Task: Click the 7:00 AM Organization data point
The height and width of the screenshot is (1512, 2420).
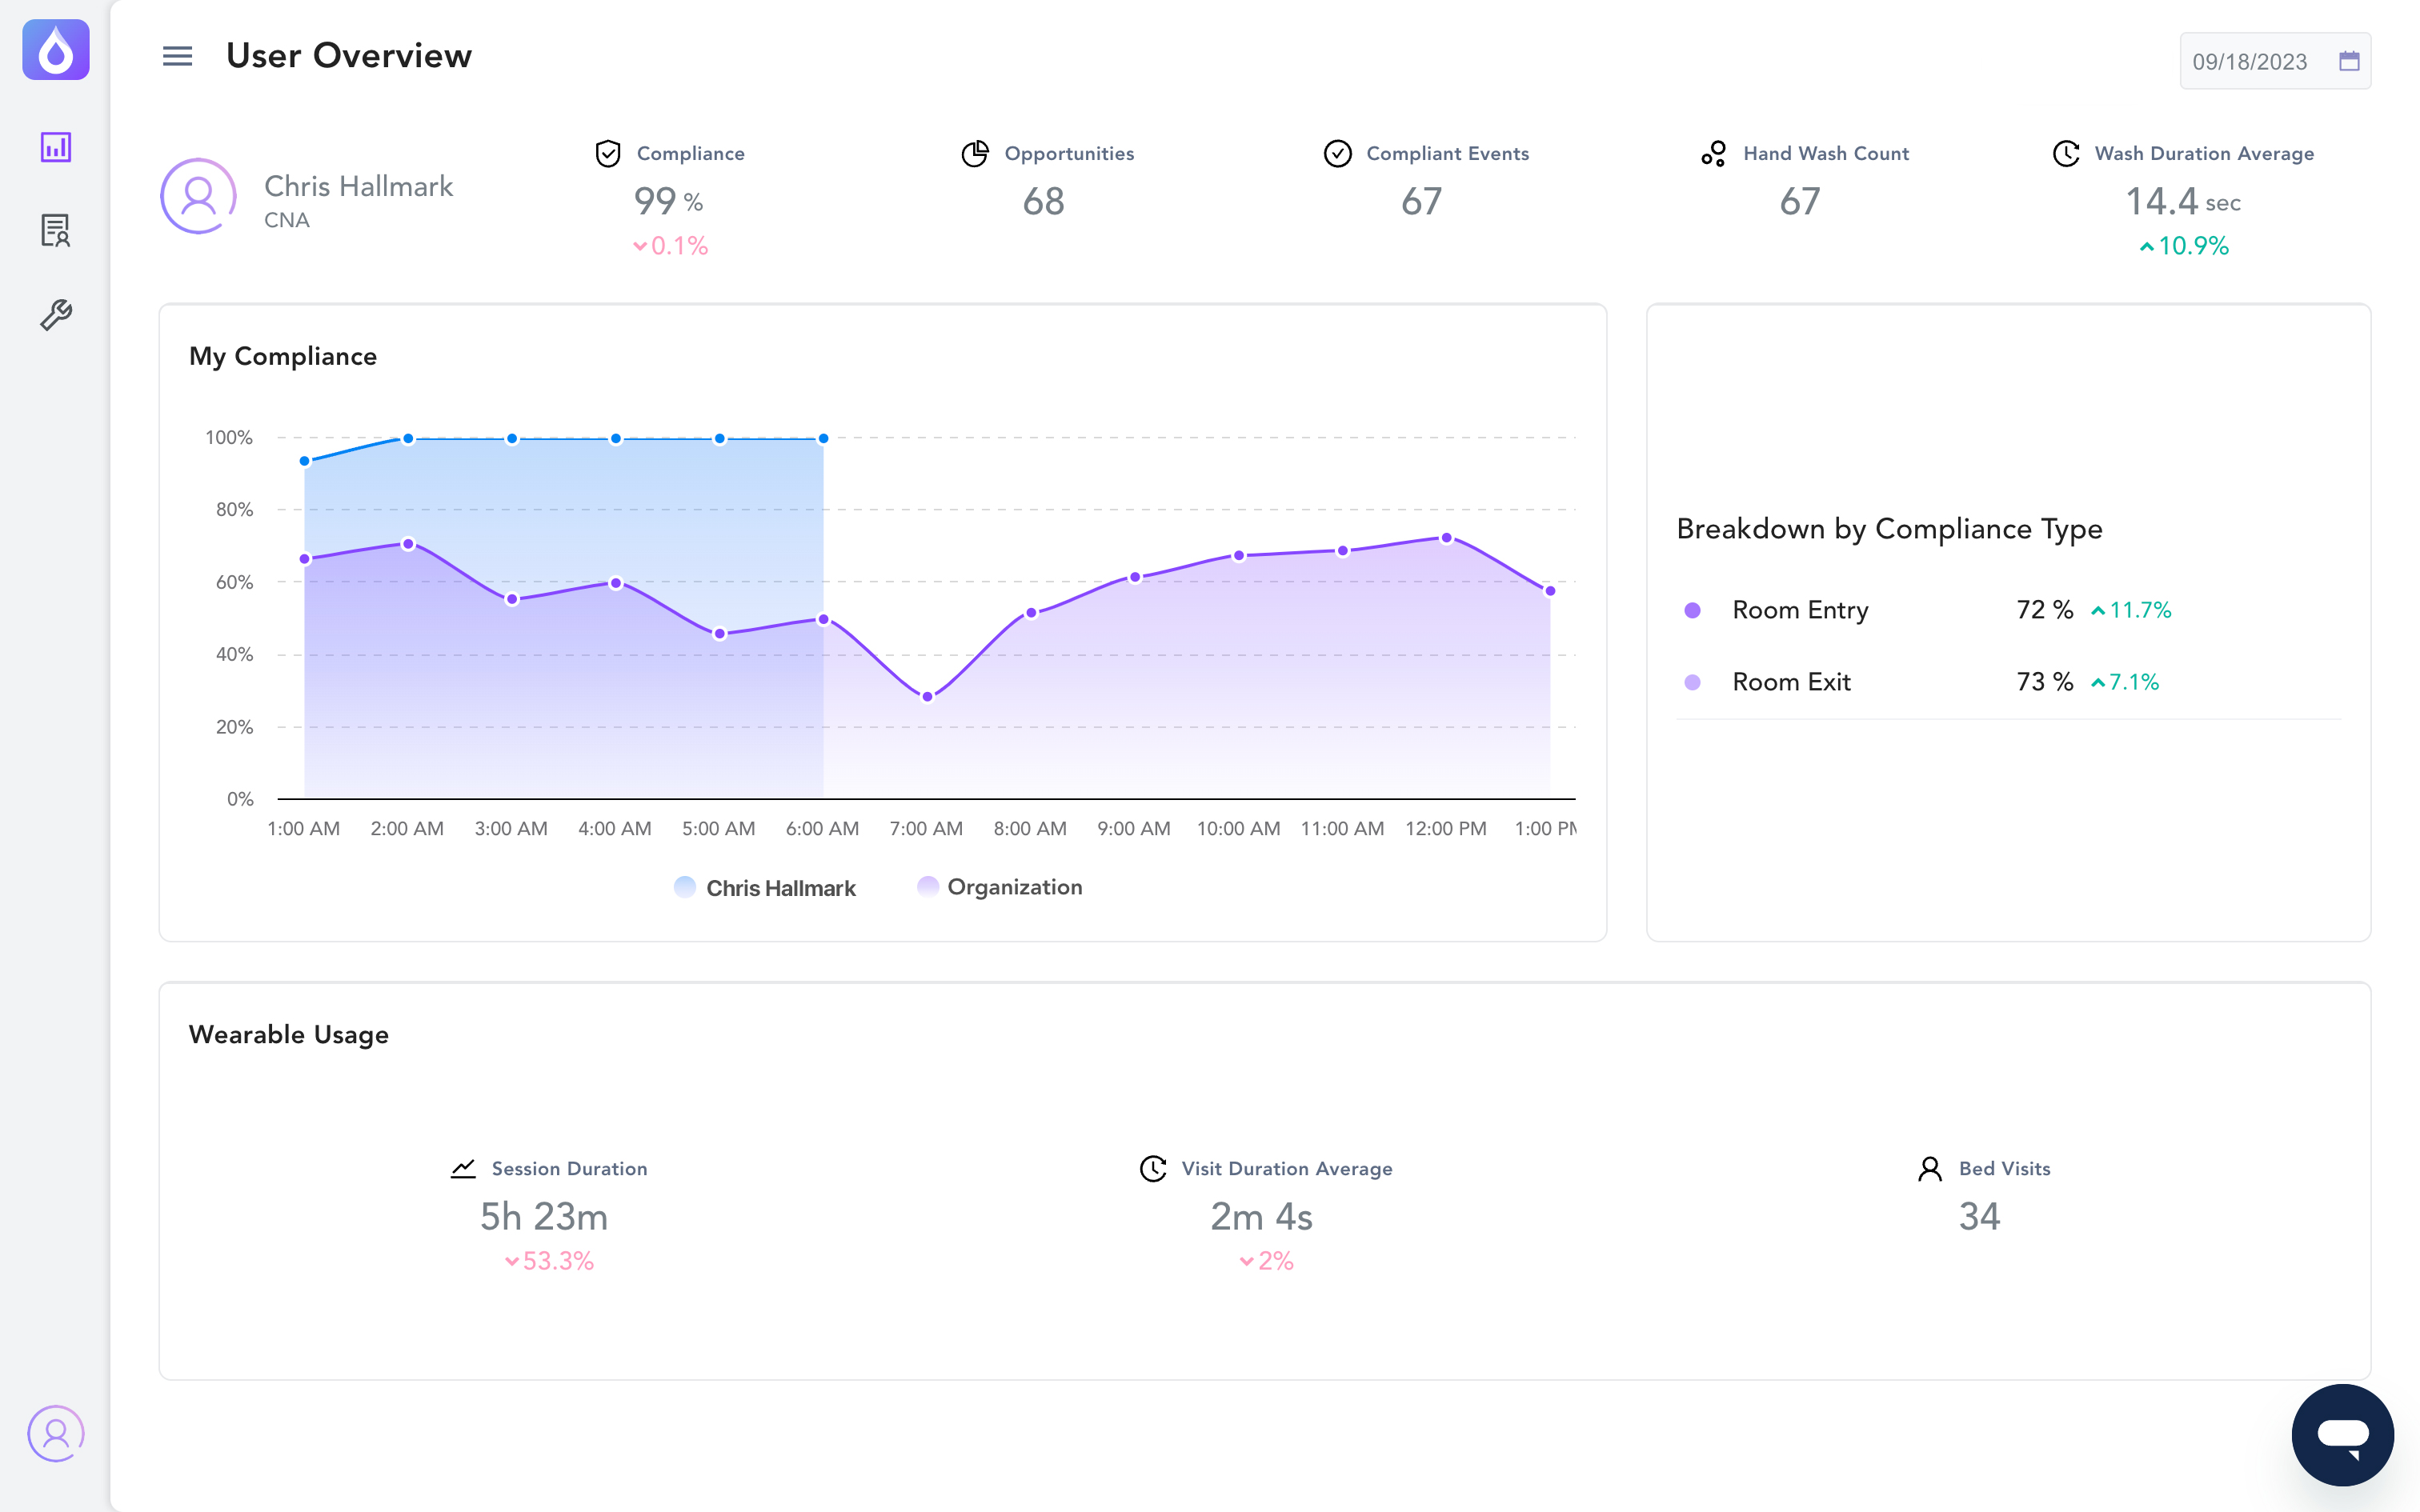Action: coord(927,697)
